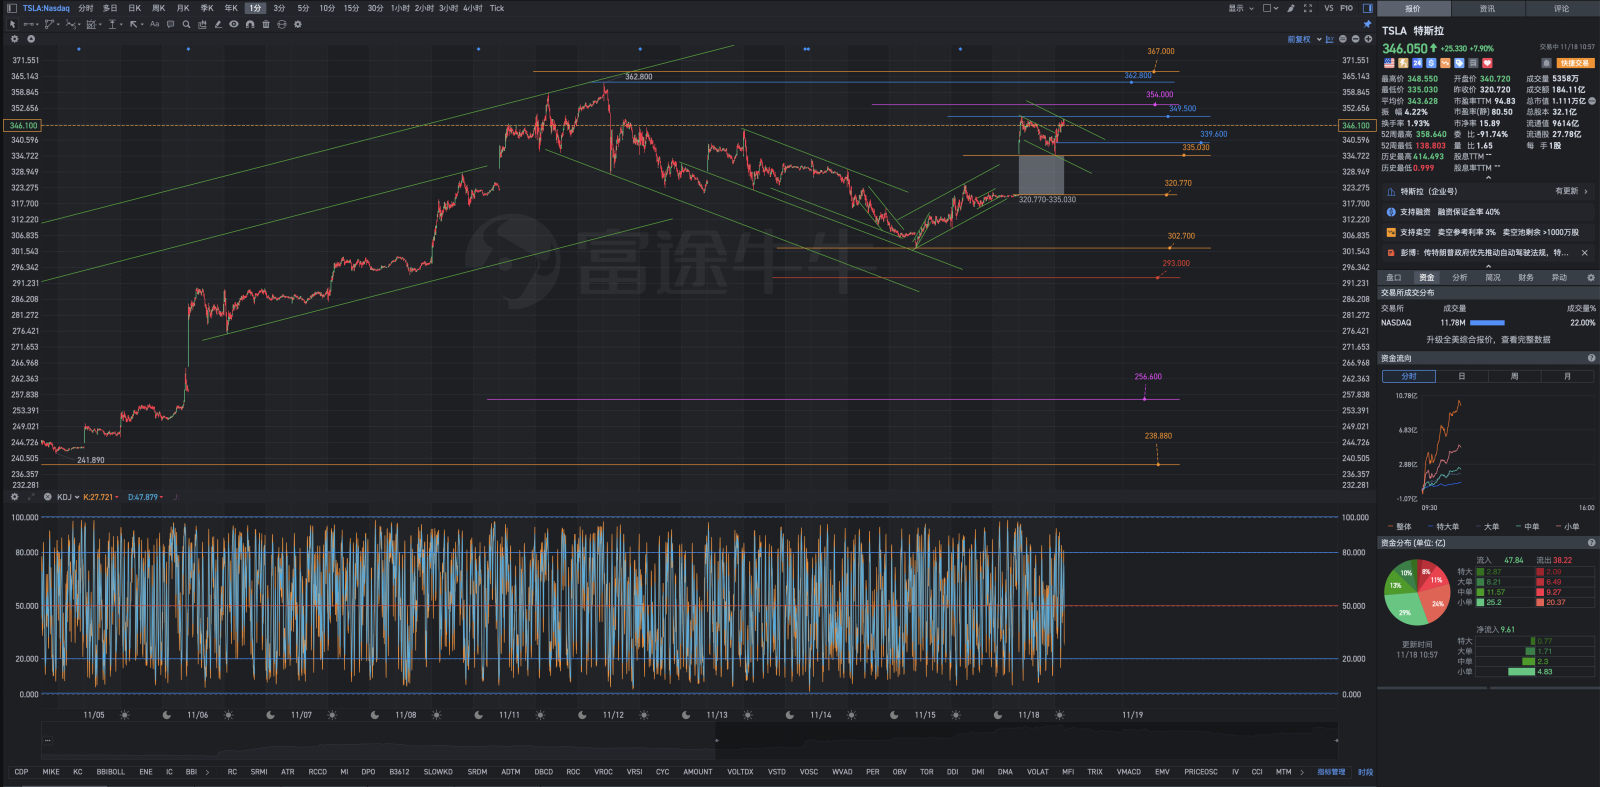
Task: Open the 盘口 order book tab
Action: (1394, 278)
